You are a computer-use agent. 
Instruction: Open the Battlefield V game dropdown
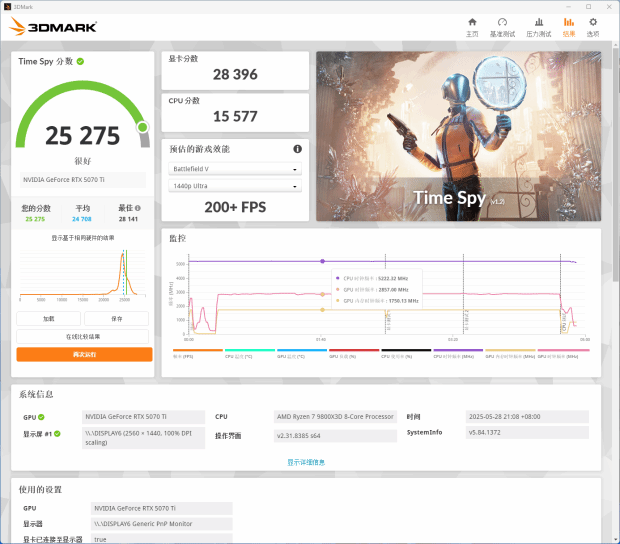(x=235, y=169)
